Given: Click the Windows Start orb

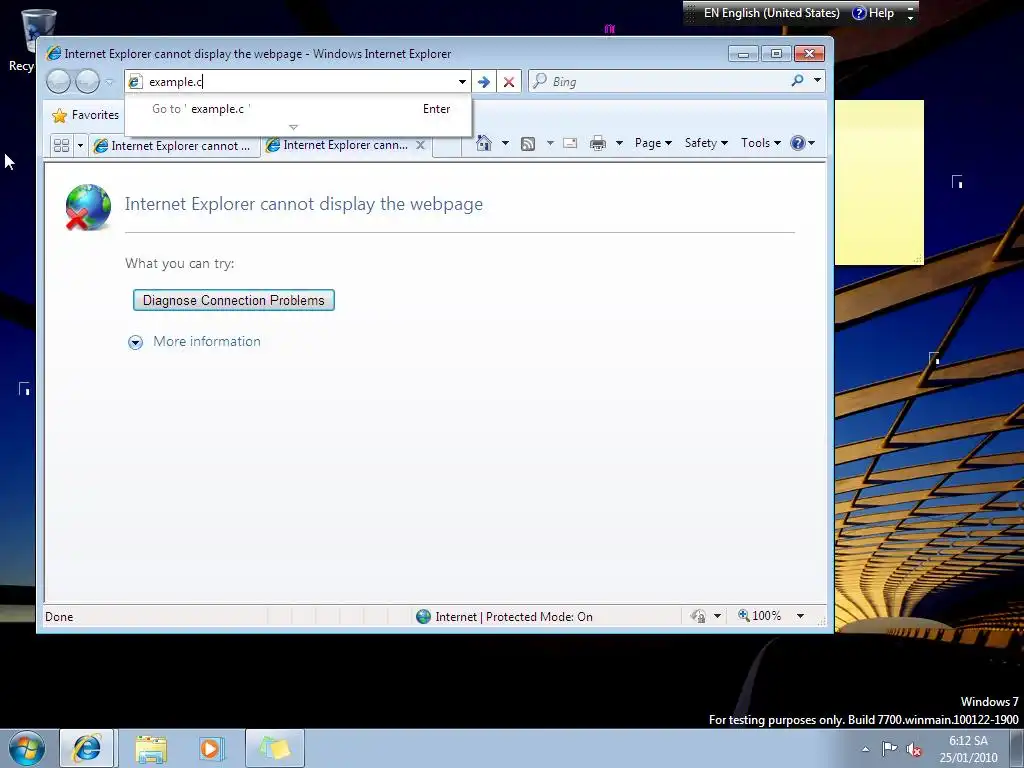Looking at the screenshot, I should [x=27, y=748].
